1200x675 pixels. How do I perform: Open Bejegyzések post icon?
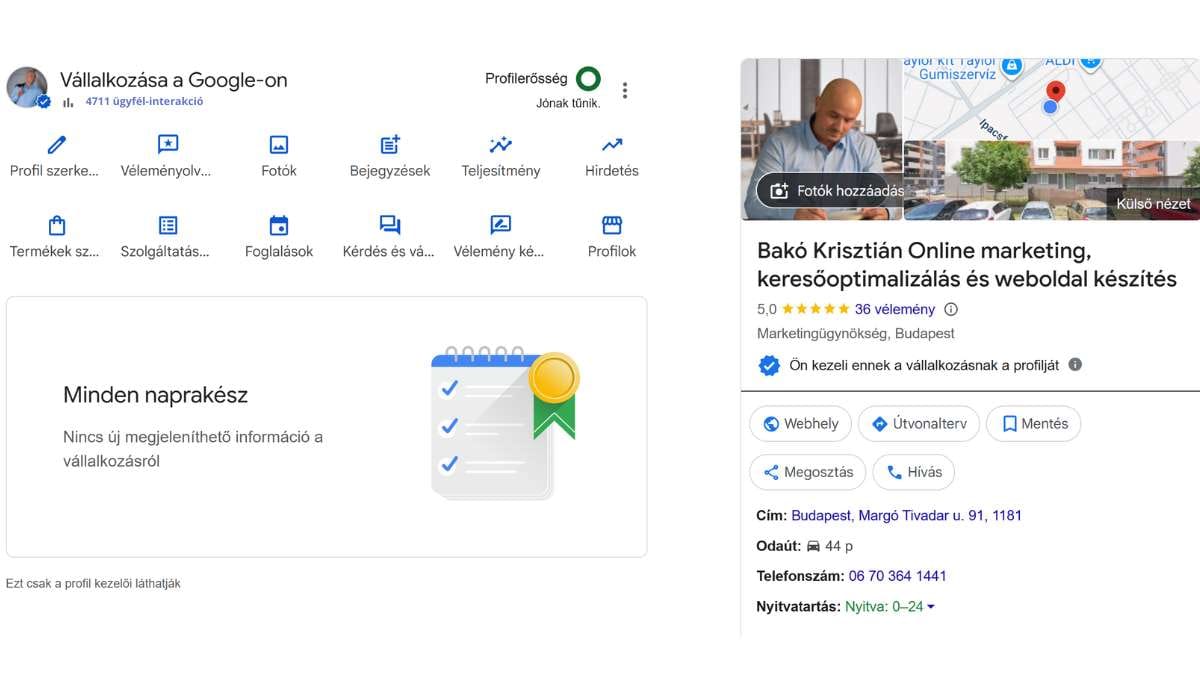[390, 146]
